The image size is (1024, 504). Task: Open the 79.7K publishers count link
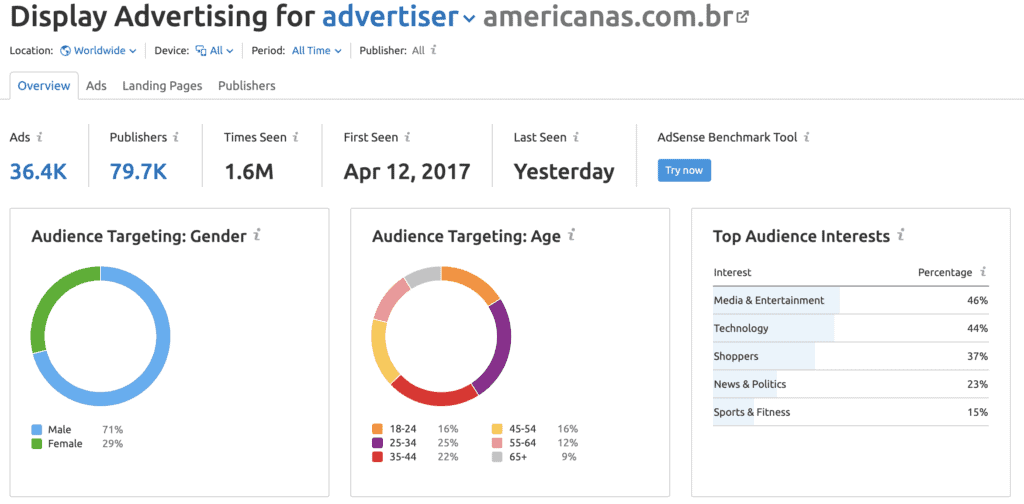(138, 172)
